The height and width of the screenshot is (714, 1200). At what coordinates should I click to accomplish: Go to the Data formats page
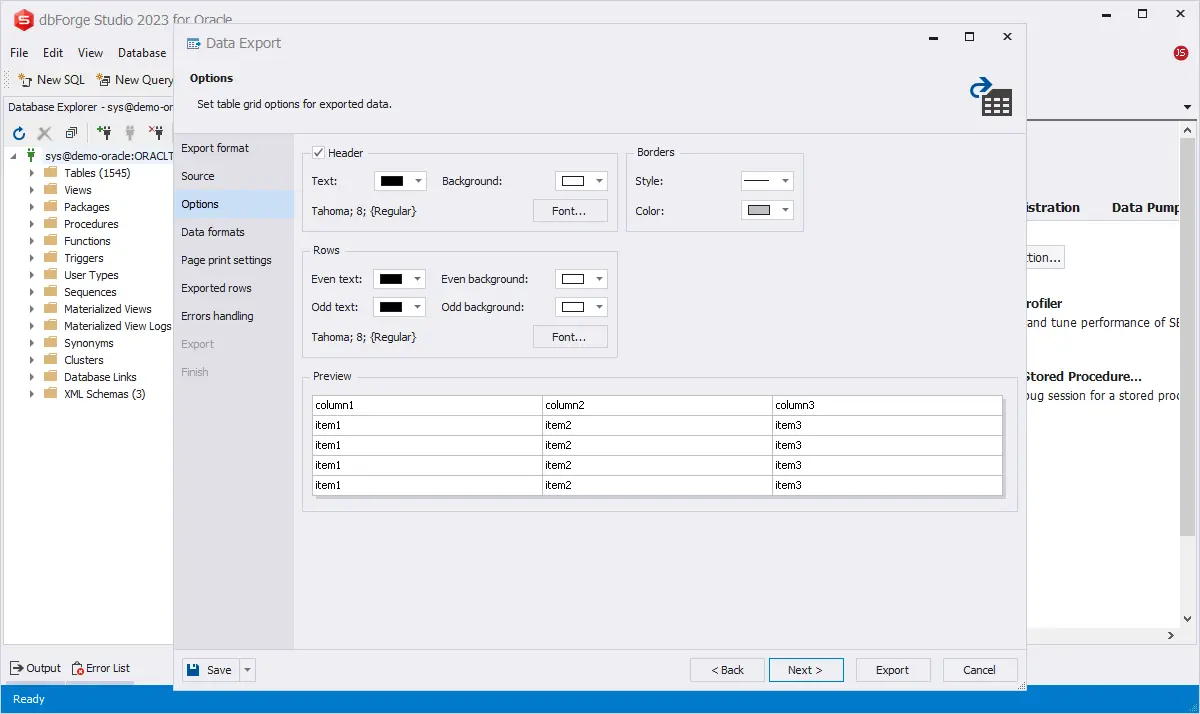coord(212,232)
